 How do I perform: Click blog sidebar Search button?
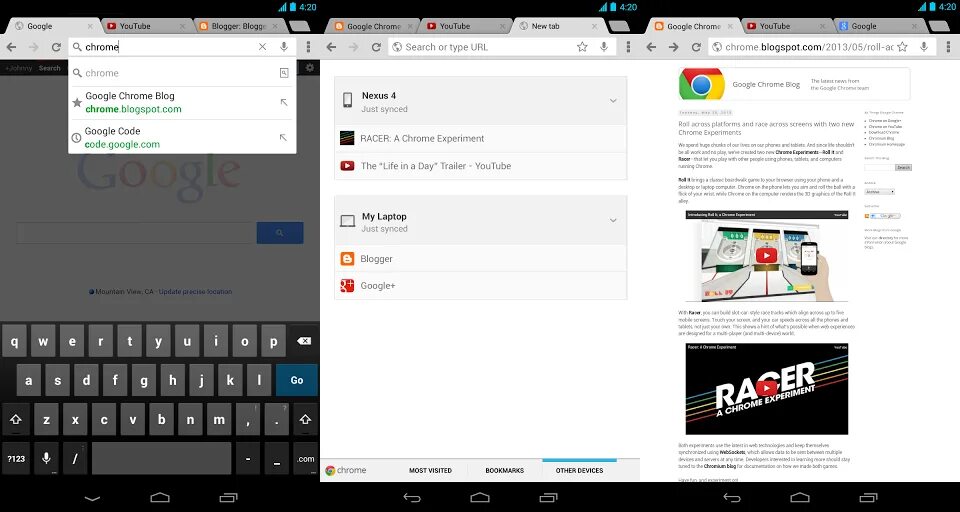point(903,167)
